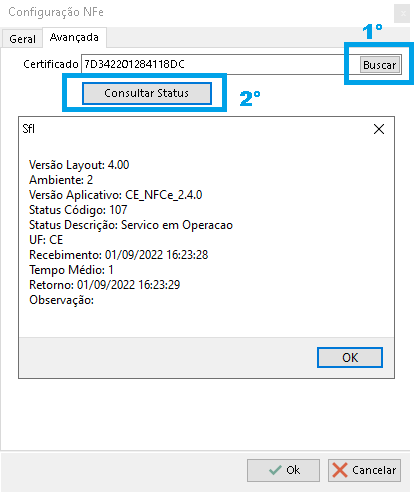Select the Versão Layout 4.00 line
415x494 pixels.
click(x=79, y=165)
